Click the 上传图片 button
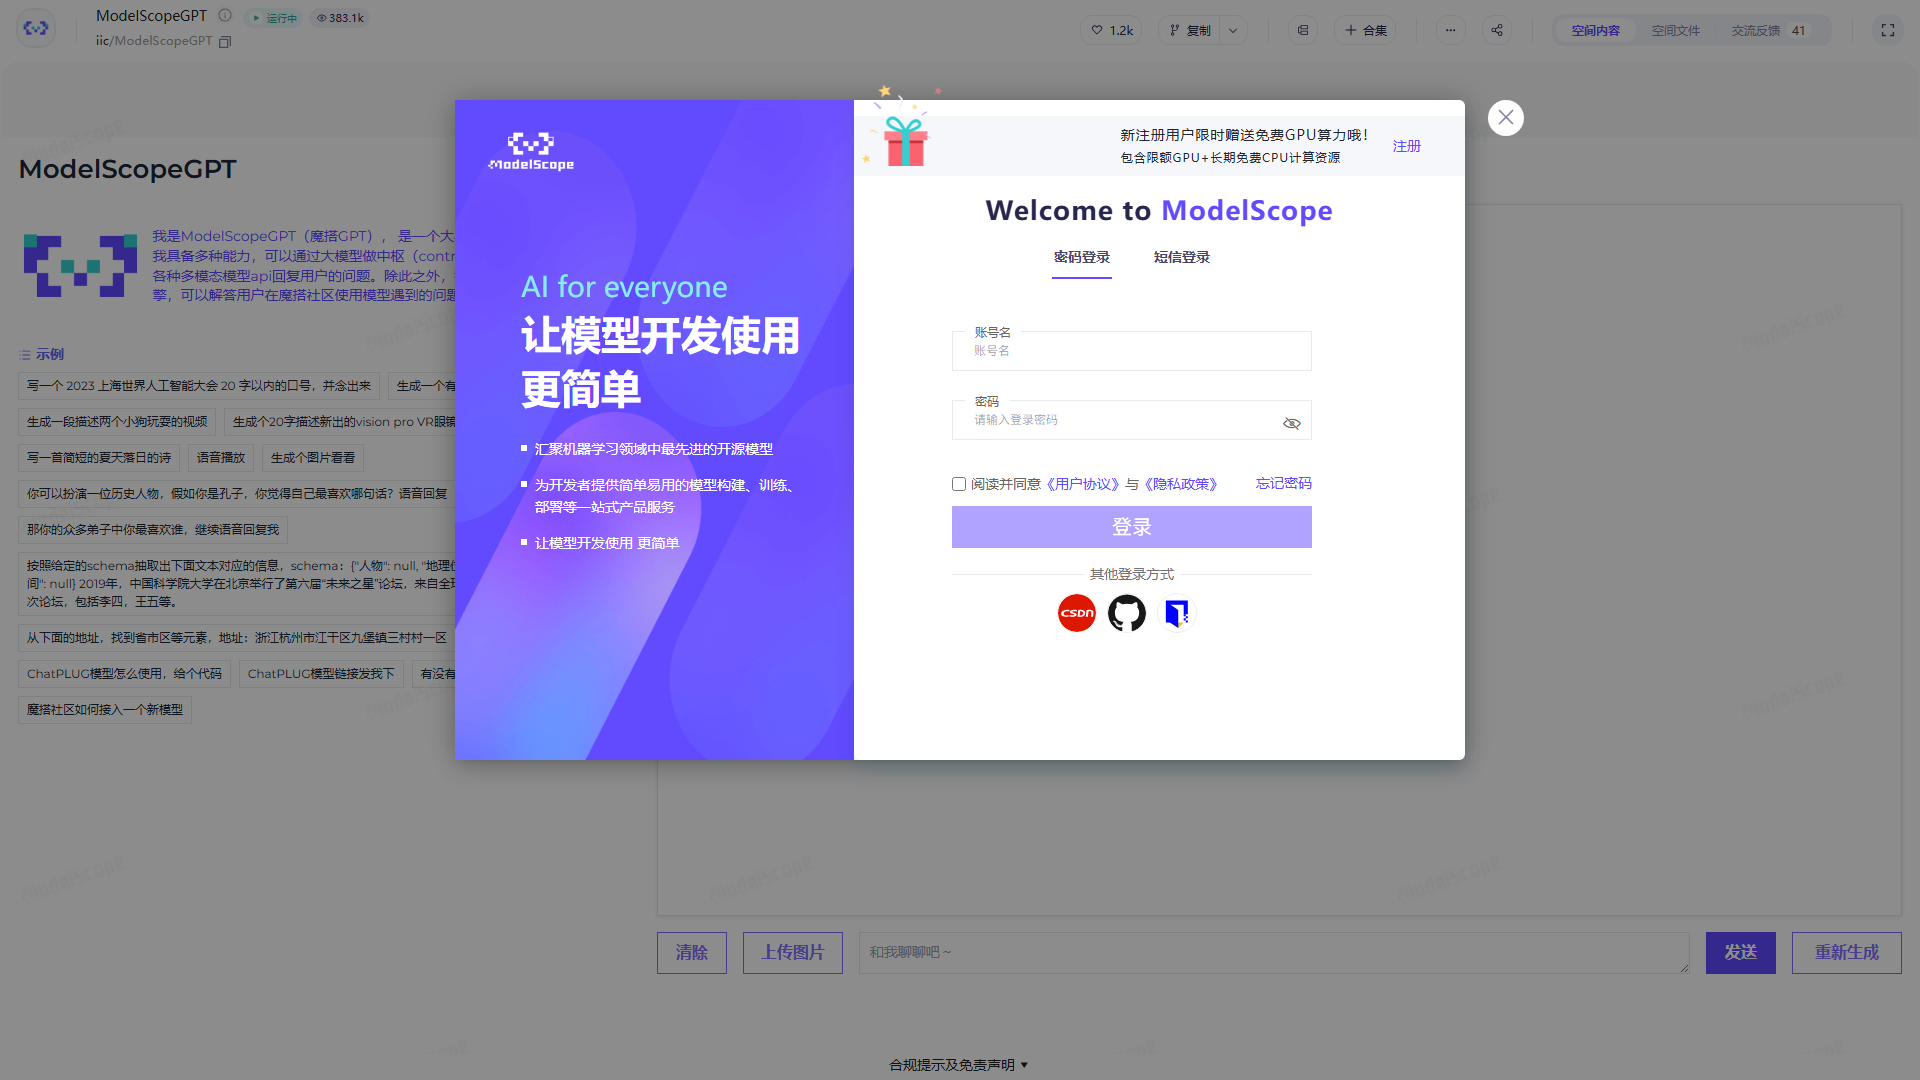1920x1080 pixels. coord(792,953)
